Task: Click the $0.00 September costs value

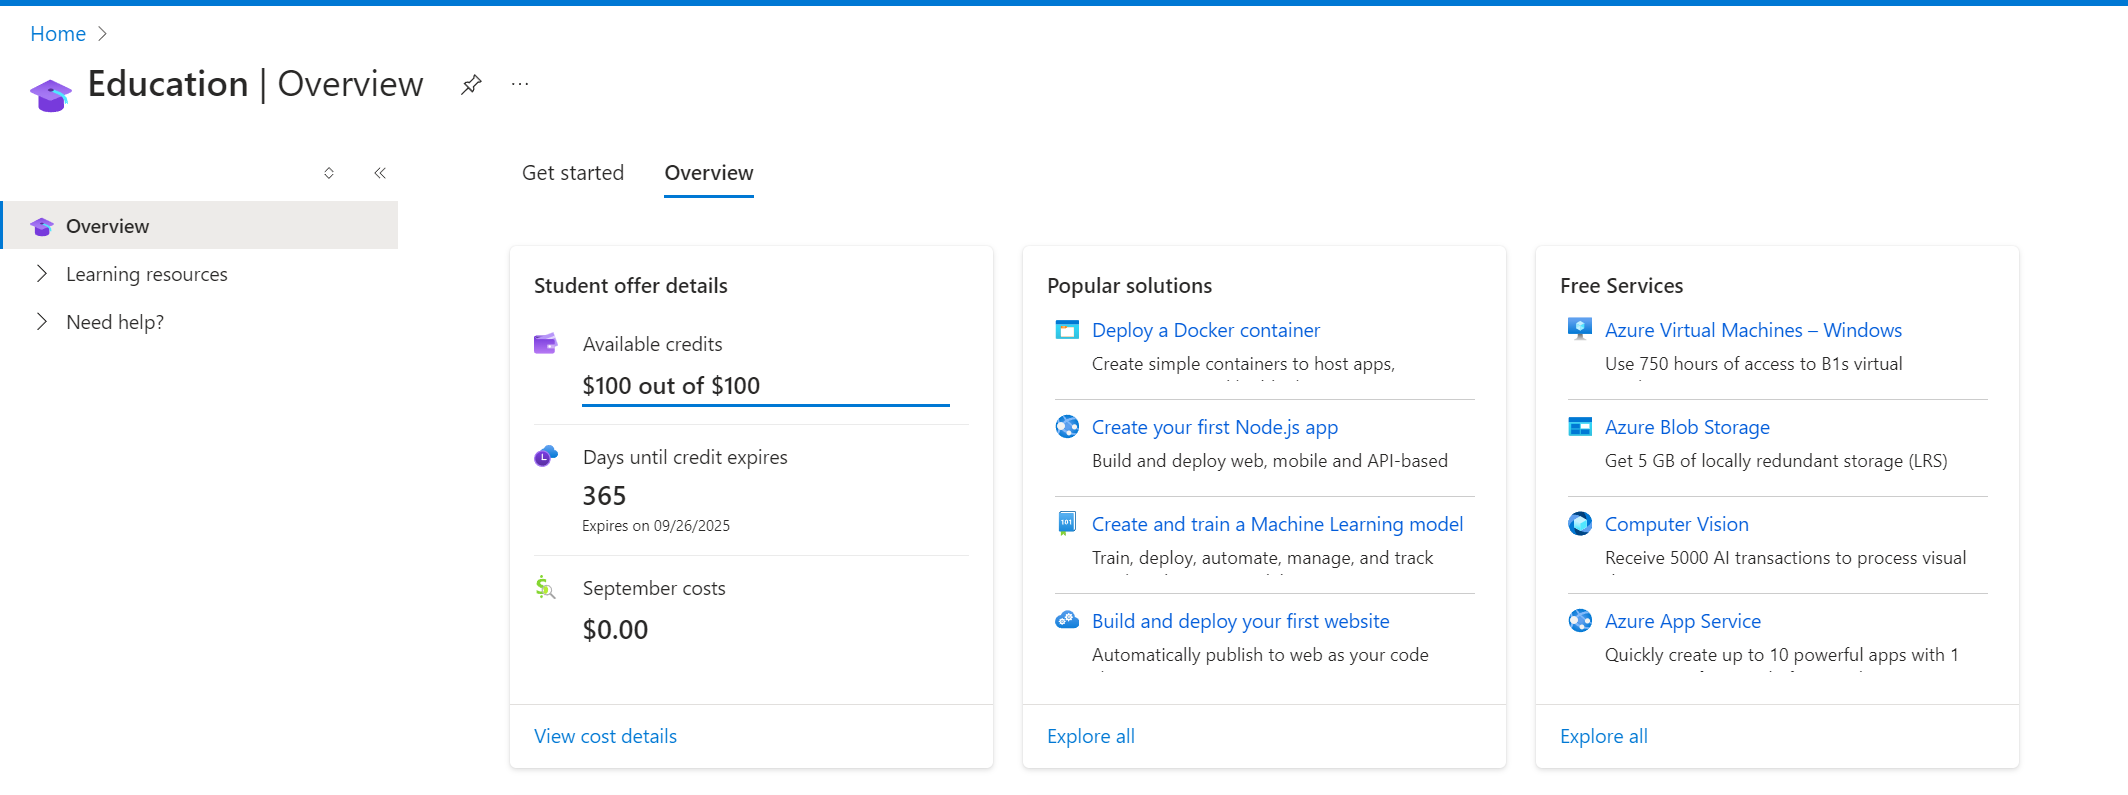Action: [x=615, y=630]
